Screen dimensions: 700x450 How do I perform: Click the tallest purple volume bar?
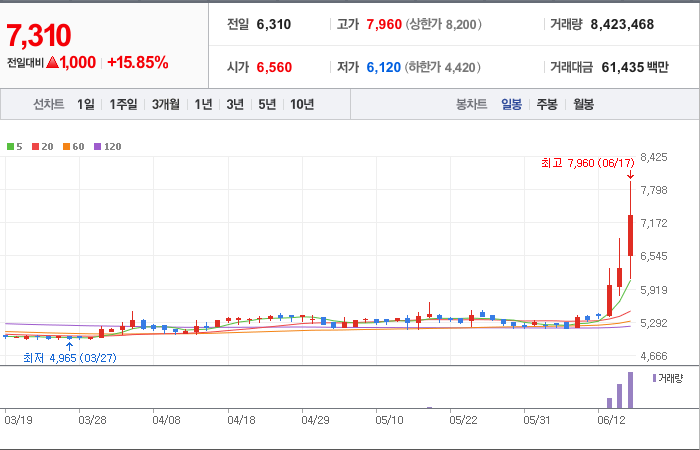630,390
